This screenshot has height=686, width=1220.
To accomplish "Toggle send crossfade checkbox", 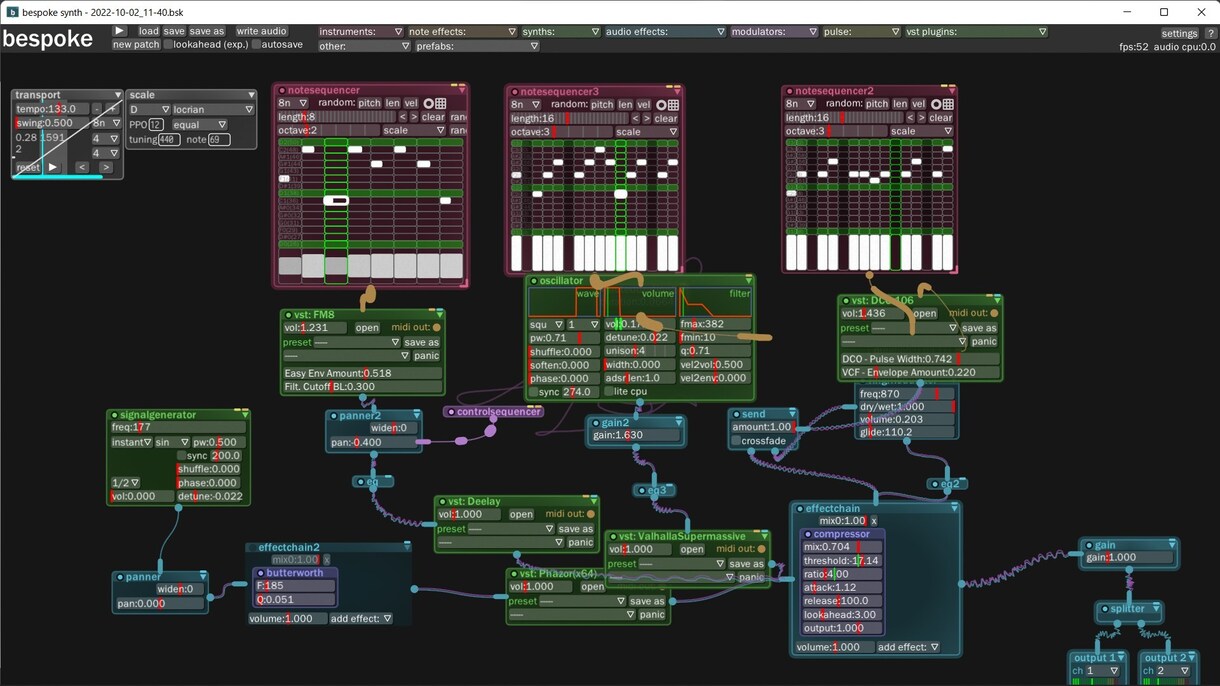I will [736, 441].
